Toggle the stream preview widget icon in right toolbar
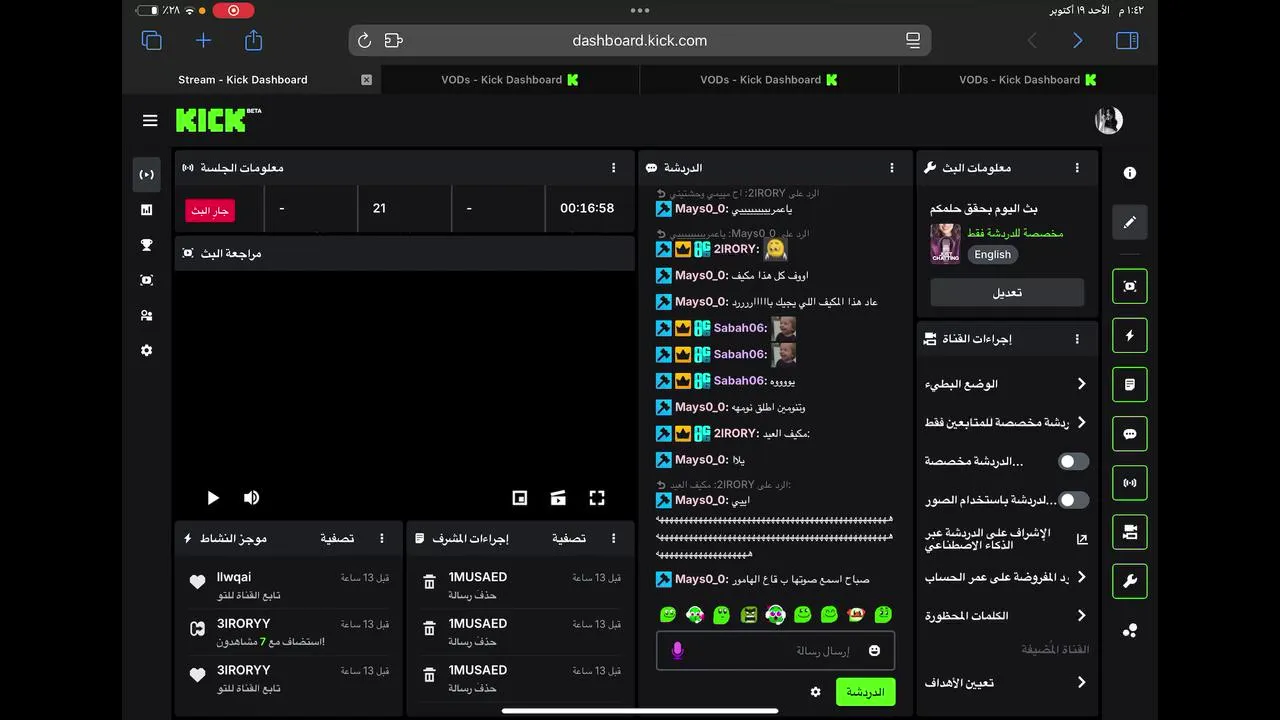This screenshot has height=720, width=1280. [x=1130, y=286]
